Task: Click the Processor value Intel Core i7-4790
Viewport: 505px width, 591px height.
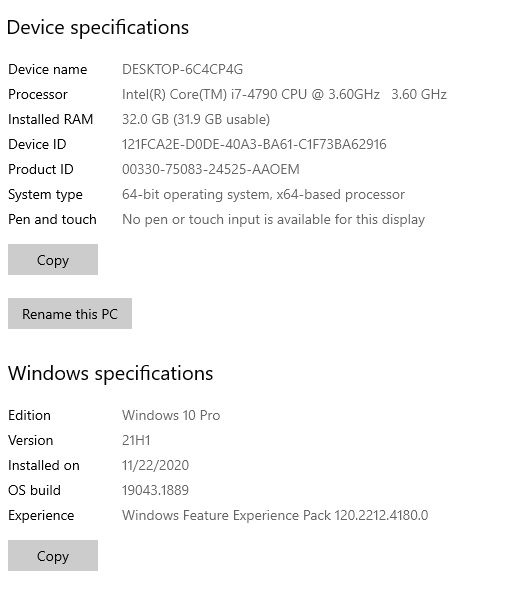Action: click(x=284, y=94)
